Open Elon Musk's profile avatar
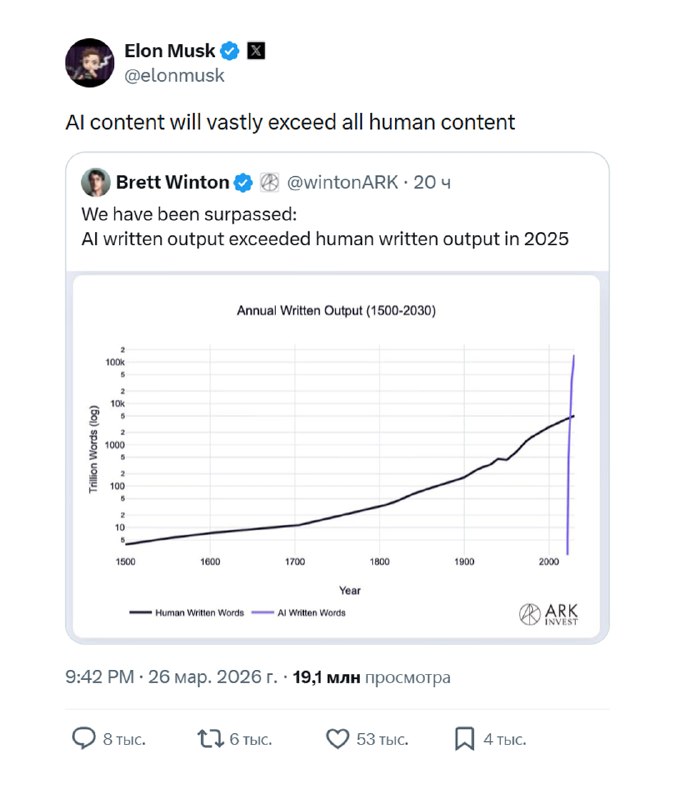The width and height of the screenshot is (675, 800). pyautogui.click(x=90, y=63)
